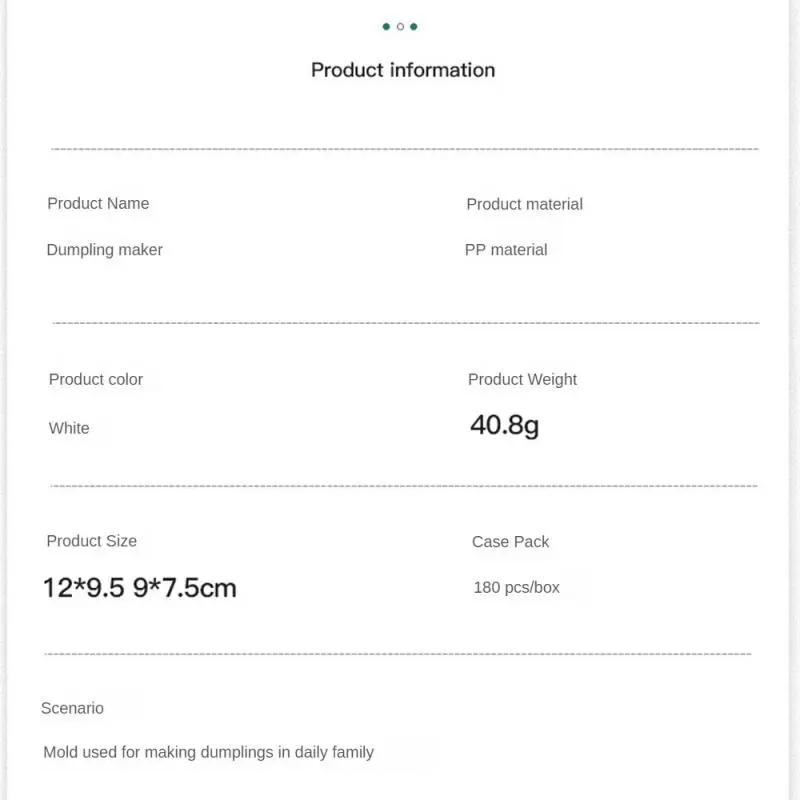Select the "Product material" label
Screen dimensions: 800x800
click(524, 204)
